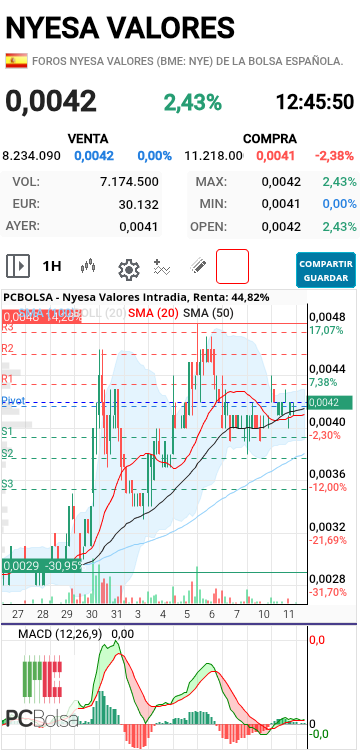The width and height of the screenshot is (360, 750).
Task: Click date label 30 on time axis
Action: pos(92,614)
